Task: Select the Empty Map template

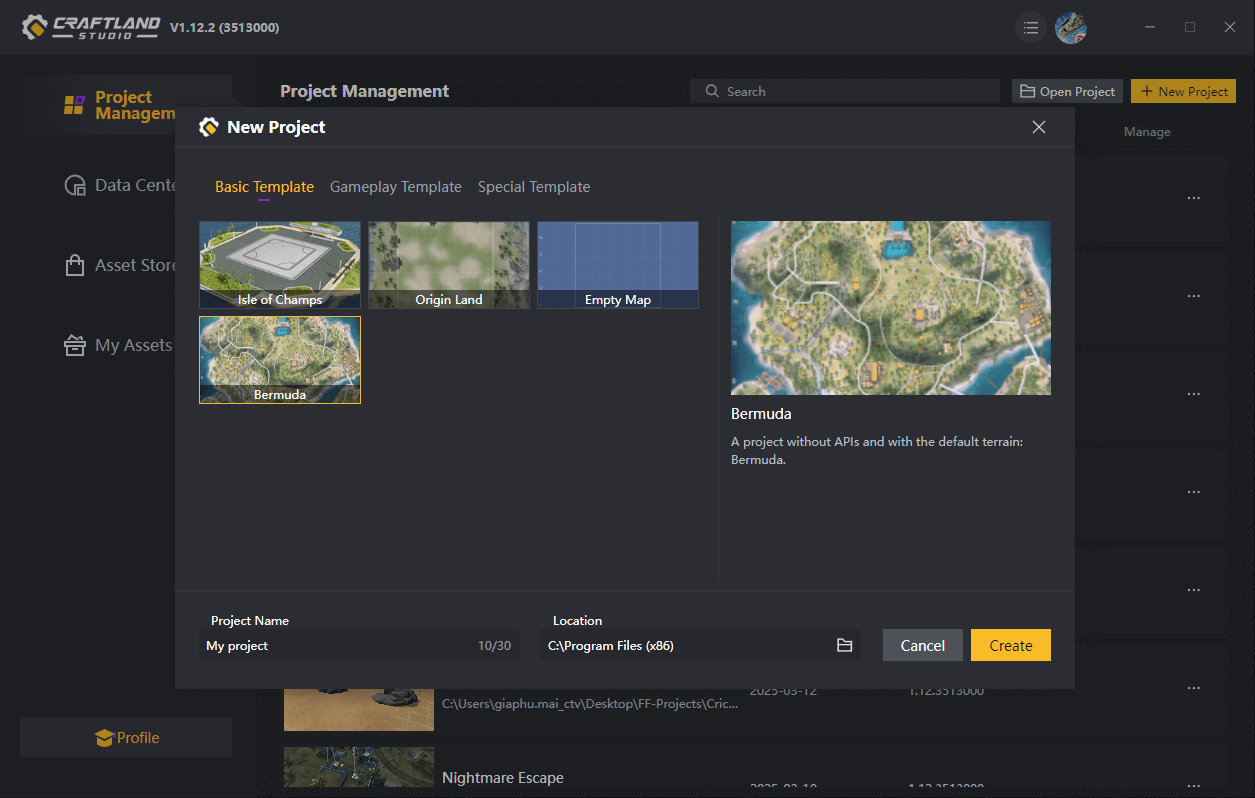Action: 618,265
